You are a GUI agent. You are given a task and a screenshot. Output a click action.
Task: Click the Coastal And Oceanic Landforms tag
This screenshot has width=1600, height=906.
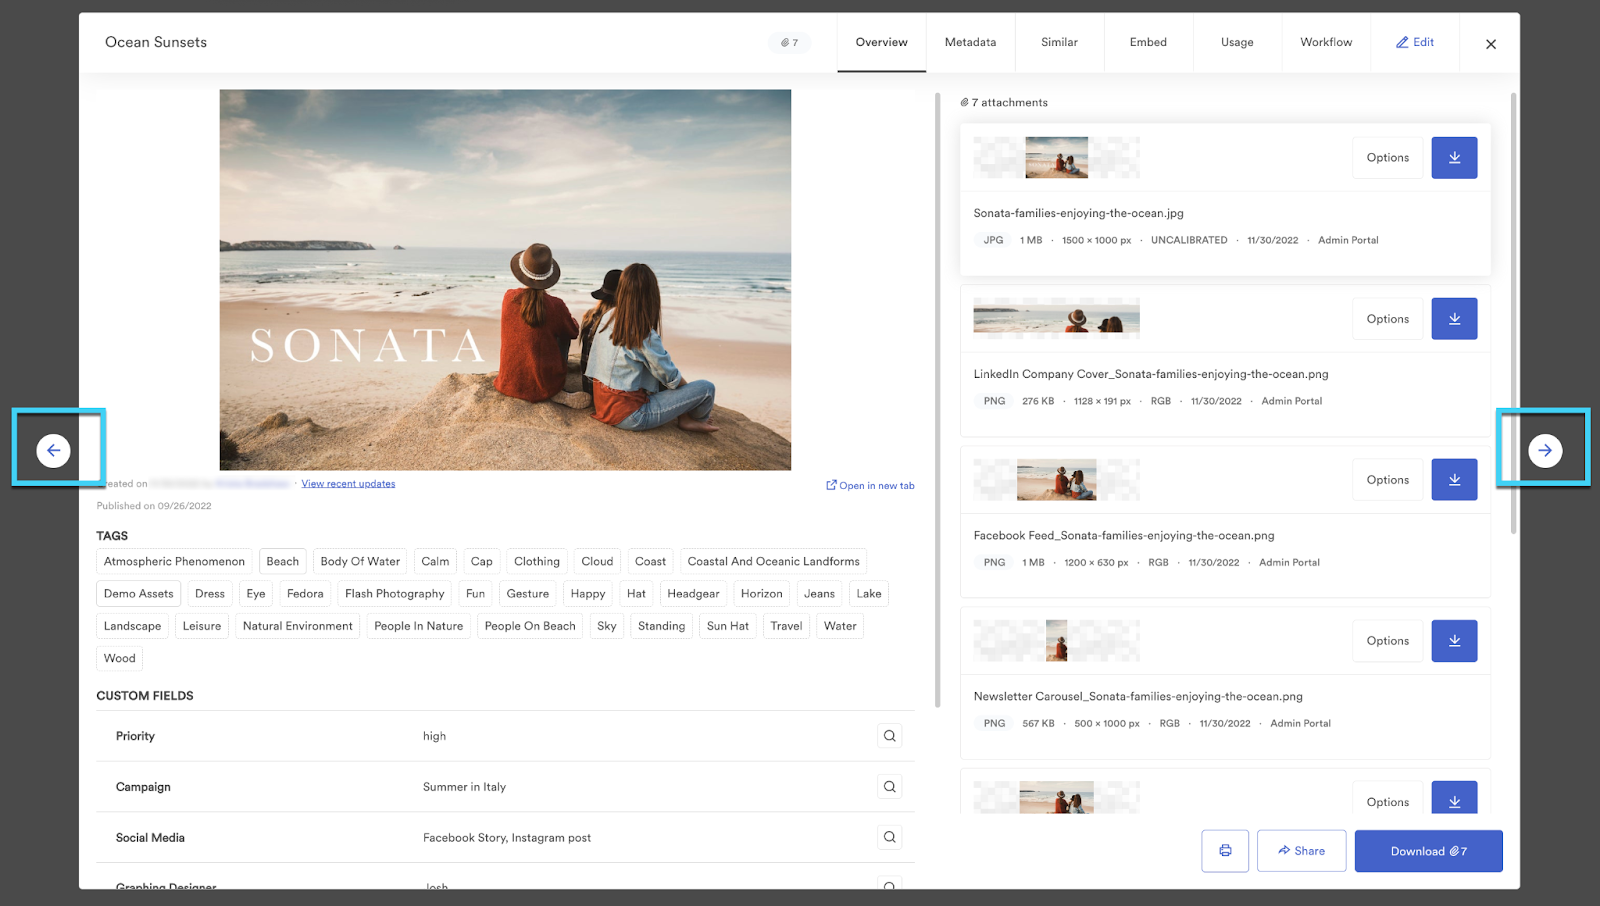773,562
